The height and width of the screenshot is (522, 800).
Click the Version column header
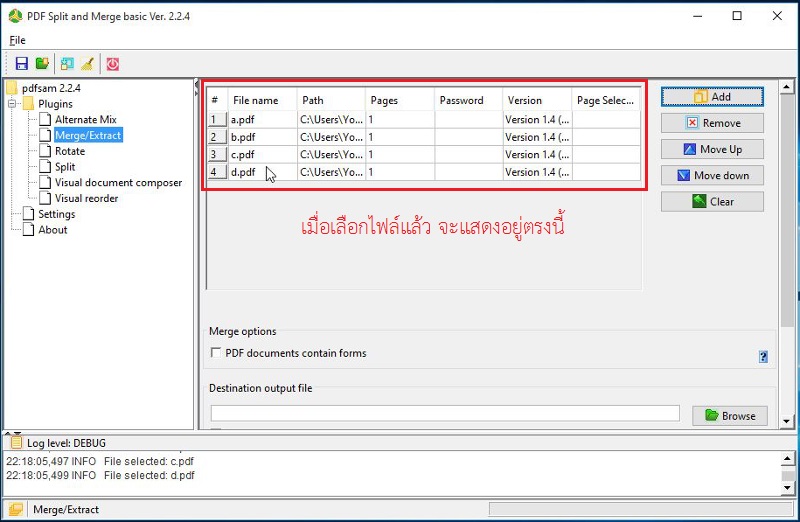(537, 100)
